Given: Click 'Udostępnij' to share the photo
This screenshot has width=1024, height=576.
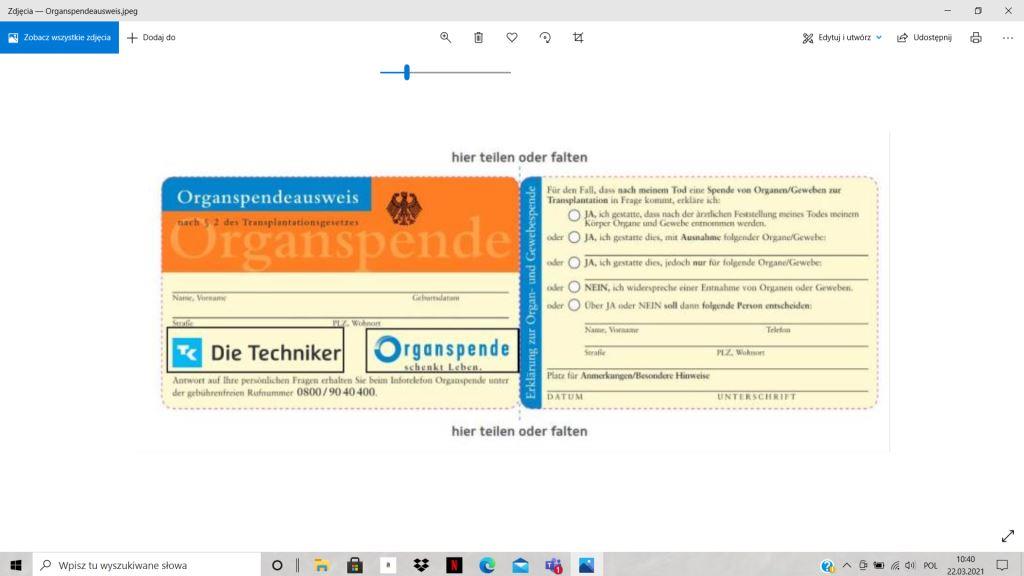Looking at the screenshot, I should pos(924,37).
